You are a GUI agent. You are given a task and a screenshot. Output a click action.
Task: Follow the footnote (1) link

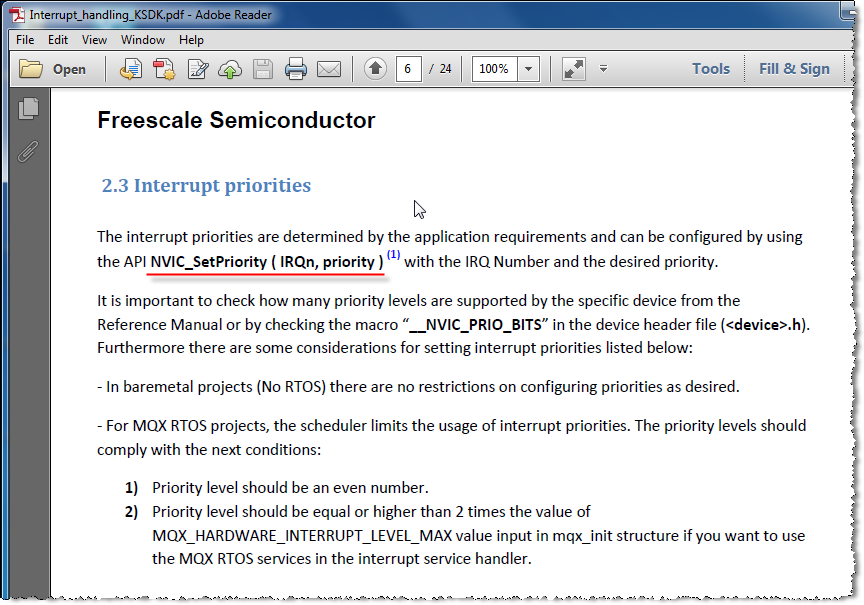point(393,255)
